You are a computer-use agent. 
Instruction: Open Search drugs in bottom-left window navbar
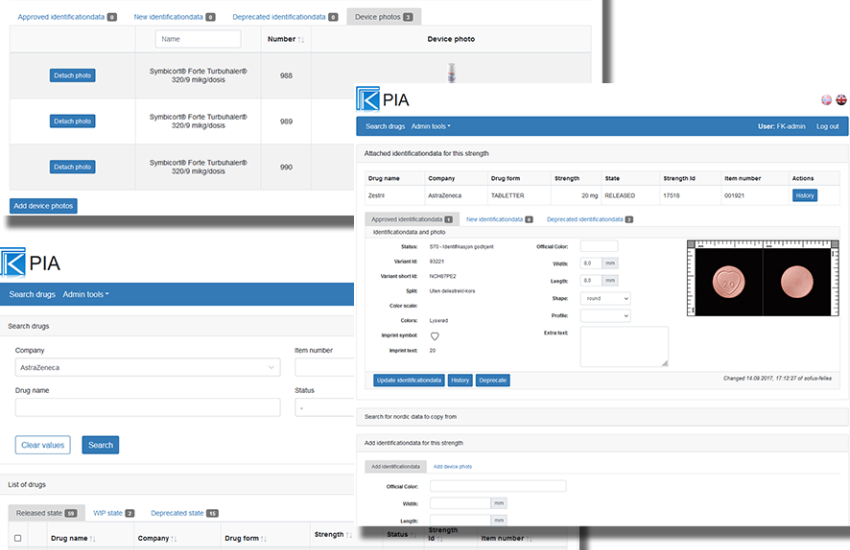point(32,294)
